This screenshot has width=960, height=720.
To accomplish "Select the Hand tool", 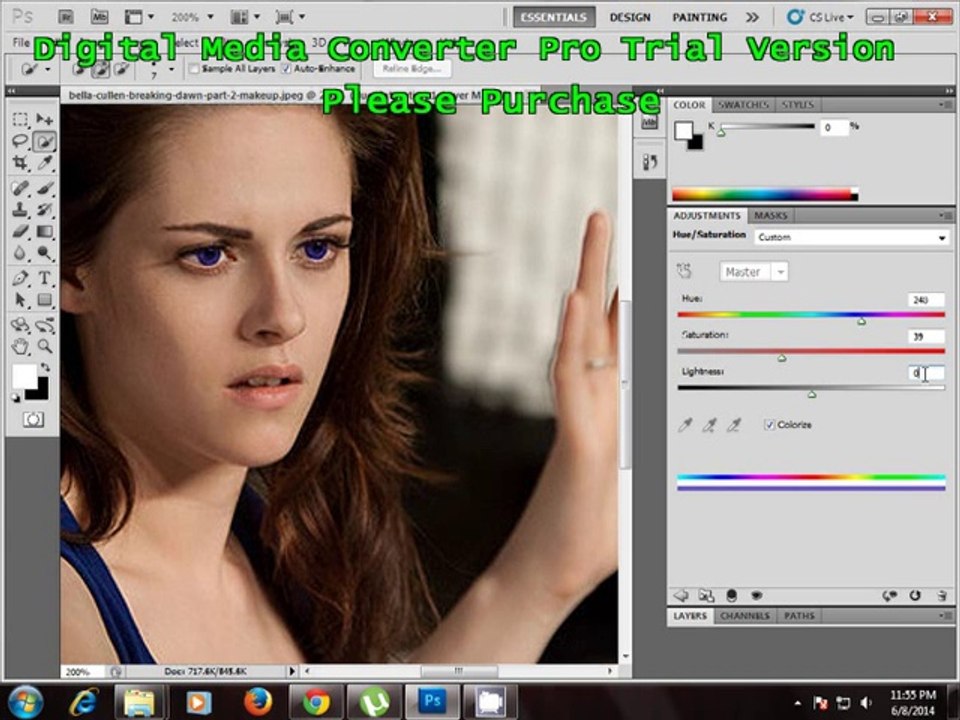I will click(20, 347).
